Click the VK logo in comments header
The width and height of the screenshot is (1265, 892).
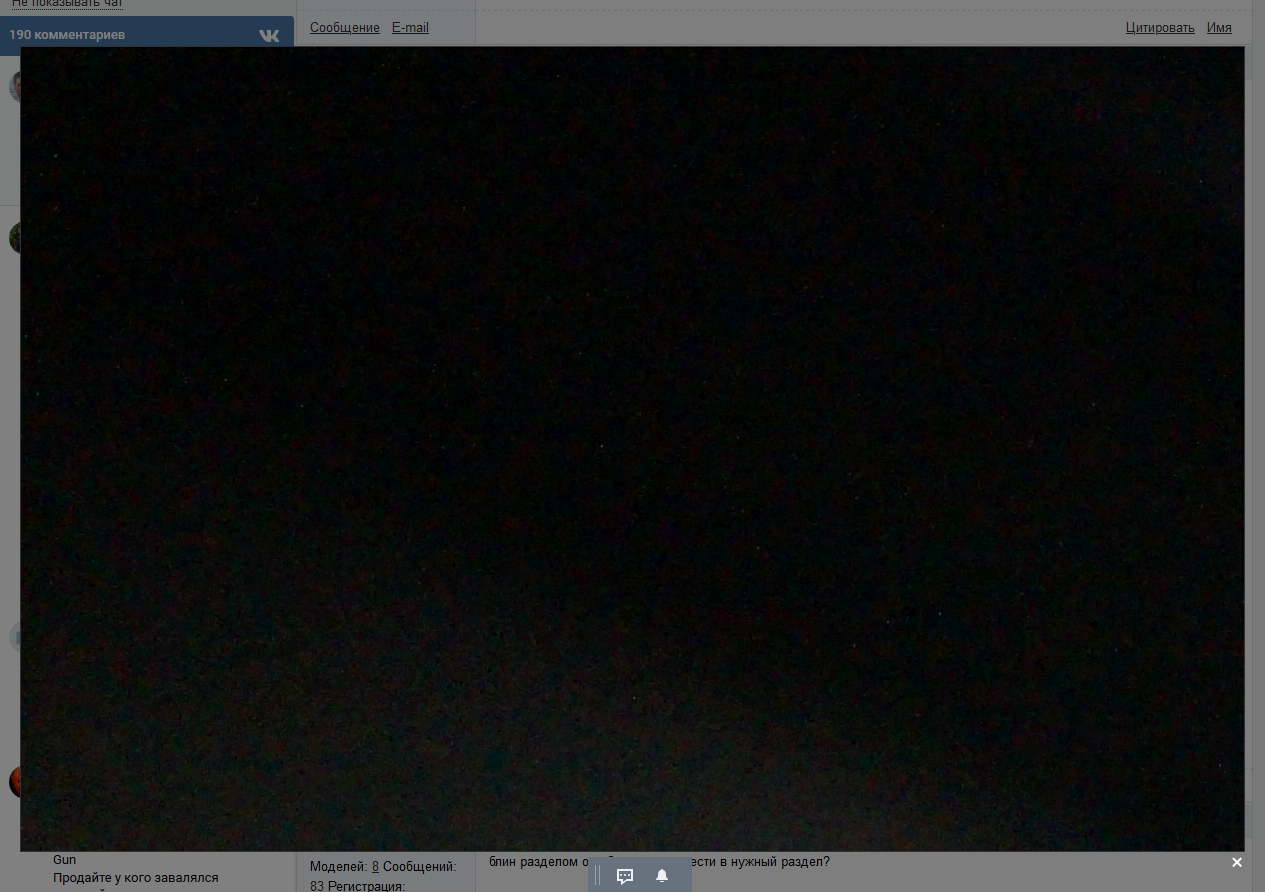(269, 35)
